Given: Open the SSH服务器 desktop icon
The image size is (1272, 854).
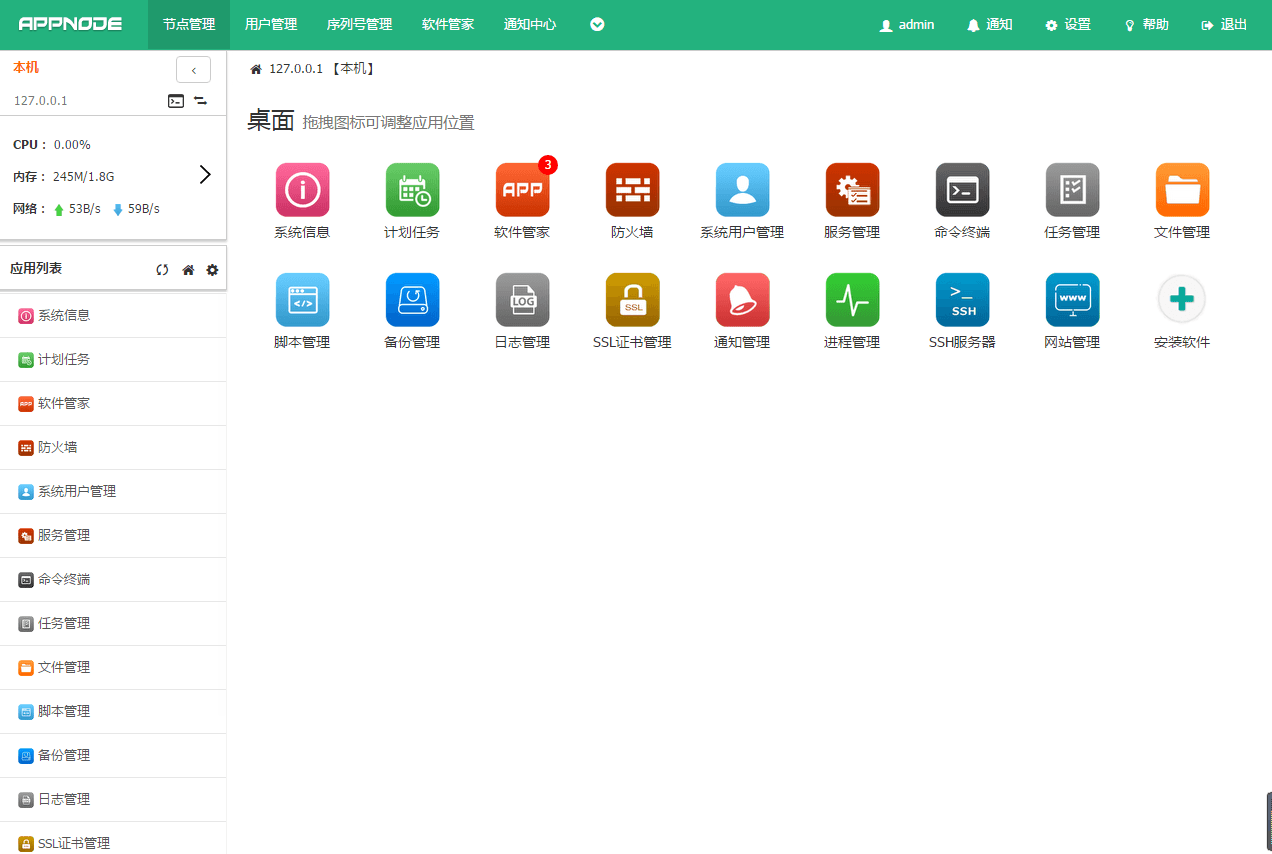Looking at the screenshot, I should (x=962, y=300).
